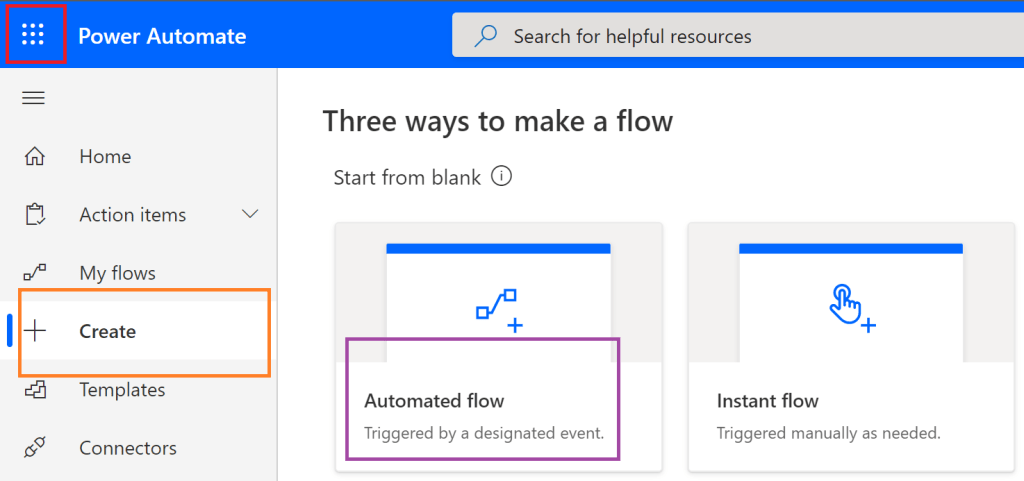Viewport: 1024px width, 481px height.
Task: Choose the Automated flow card
Action: [x=498, y=346]
